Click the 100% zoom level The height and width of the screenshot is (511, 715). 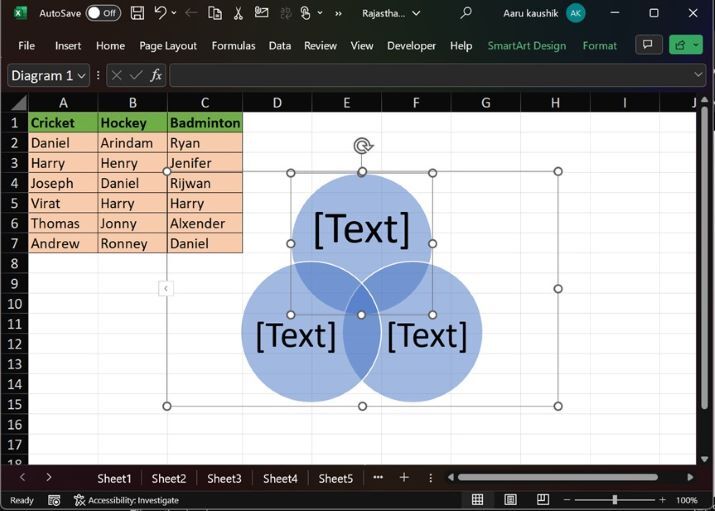point(687,500)
